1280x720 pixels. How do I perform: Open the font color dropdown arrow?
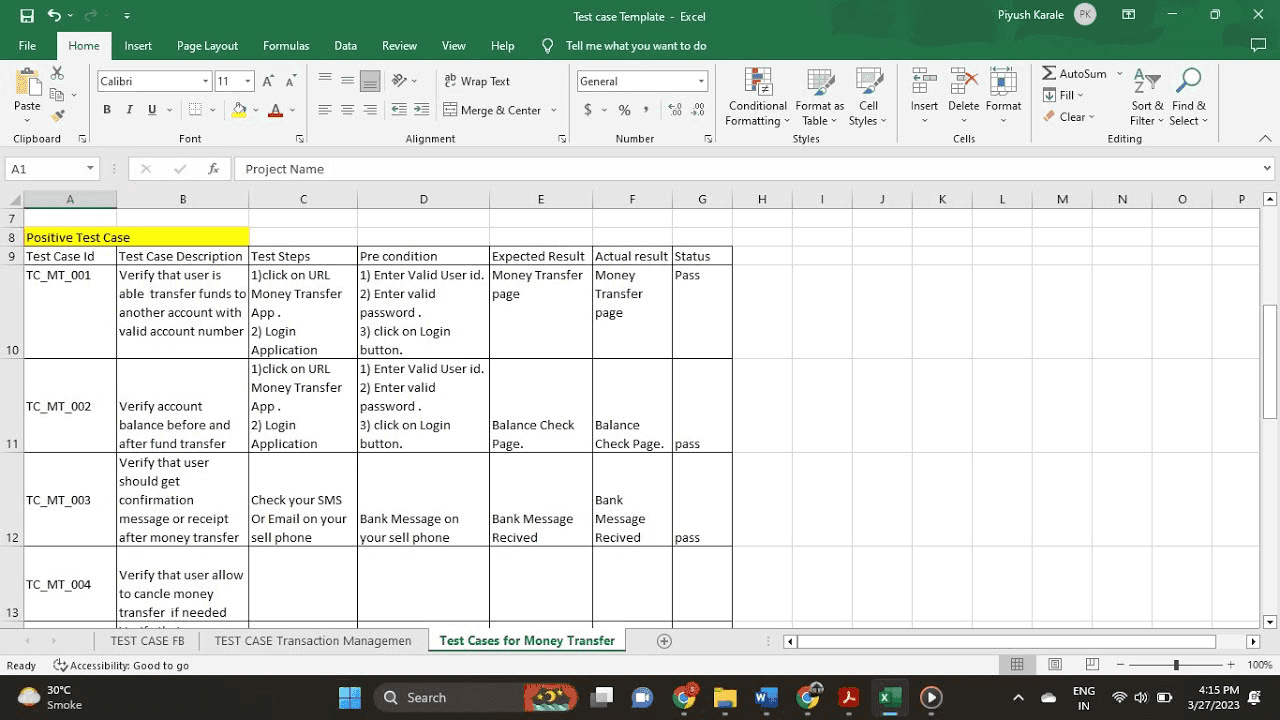tap(292, 111)
